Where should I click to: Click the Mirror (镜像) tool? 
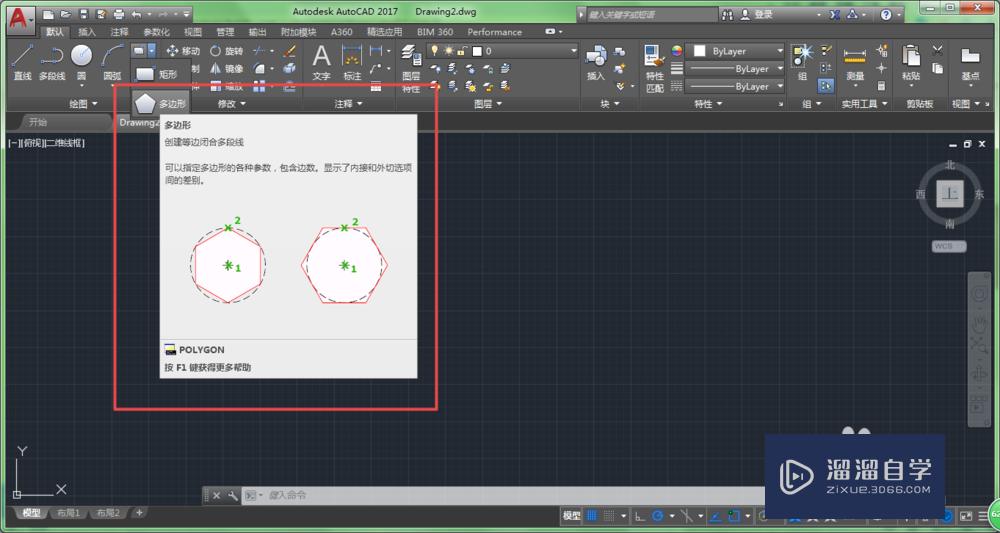click(x=226, y=68)
